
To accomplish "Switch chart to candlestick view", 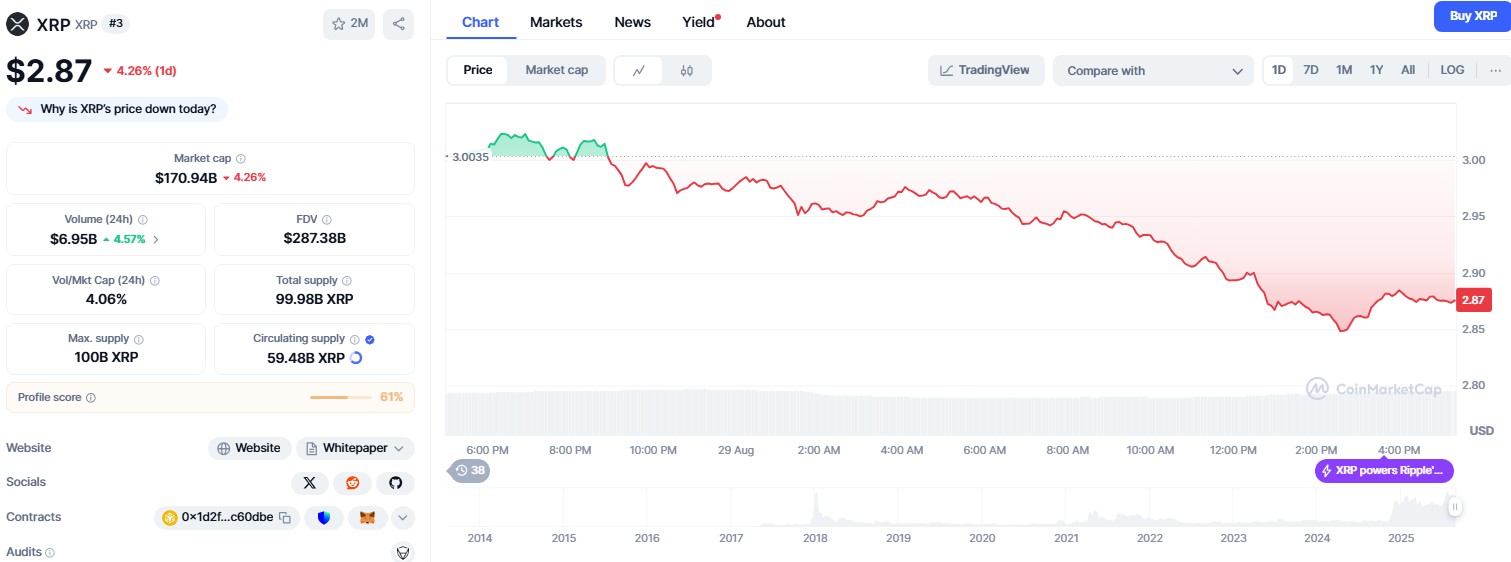I will (686, 70).
